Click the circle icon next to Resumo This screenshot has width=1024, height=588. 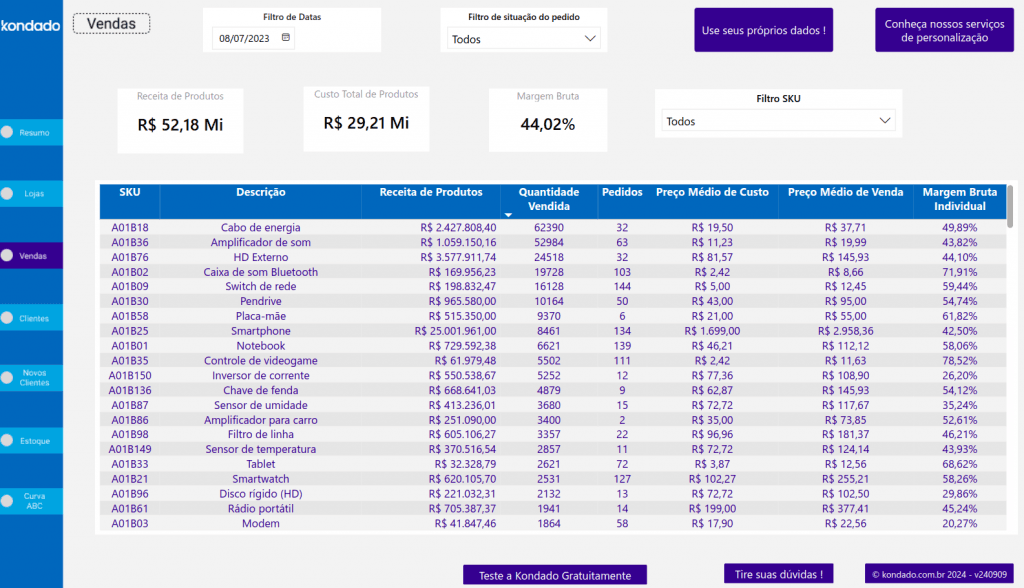8,132
